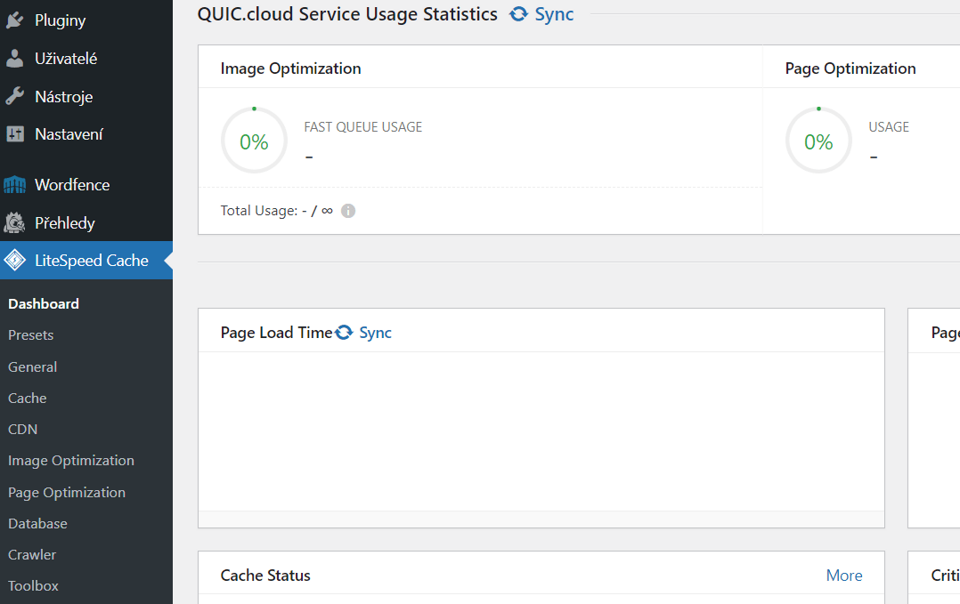Click the Pluginy plug icon in sidebar
960x604 pixels.
coord(15,20)
